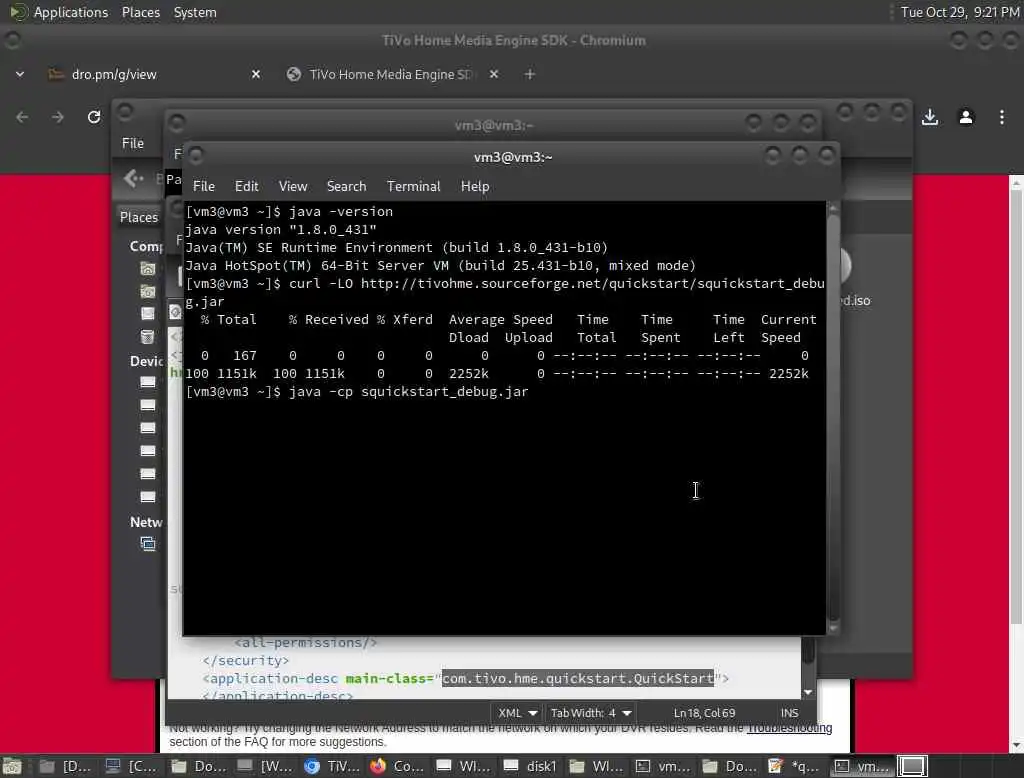Switch to the Co... Firefox taskbar entry
The height and width of the screenshot is (778, 1024).
(398, 766)
